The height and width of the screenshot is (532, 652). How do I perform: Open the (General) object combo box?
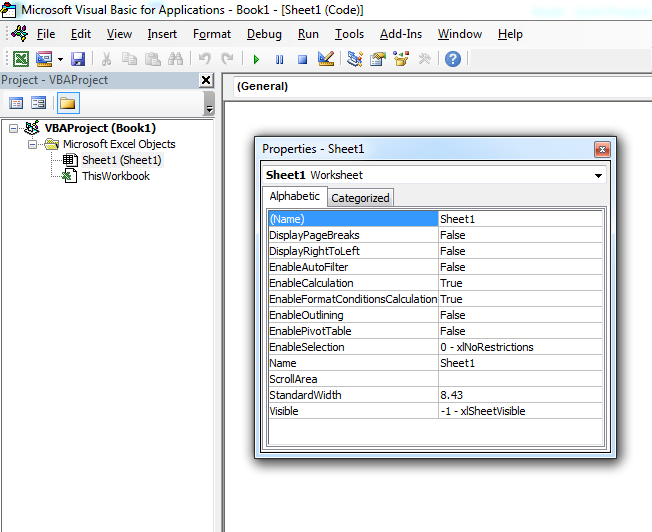pos(442,87)
